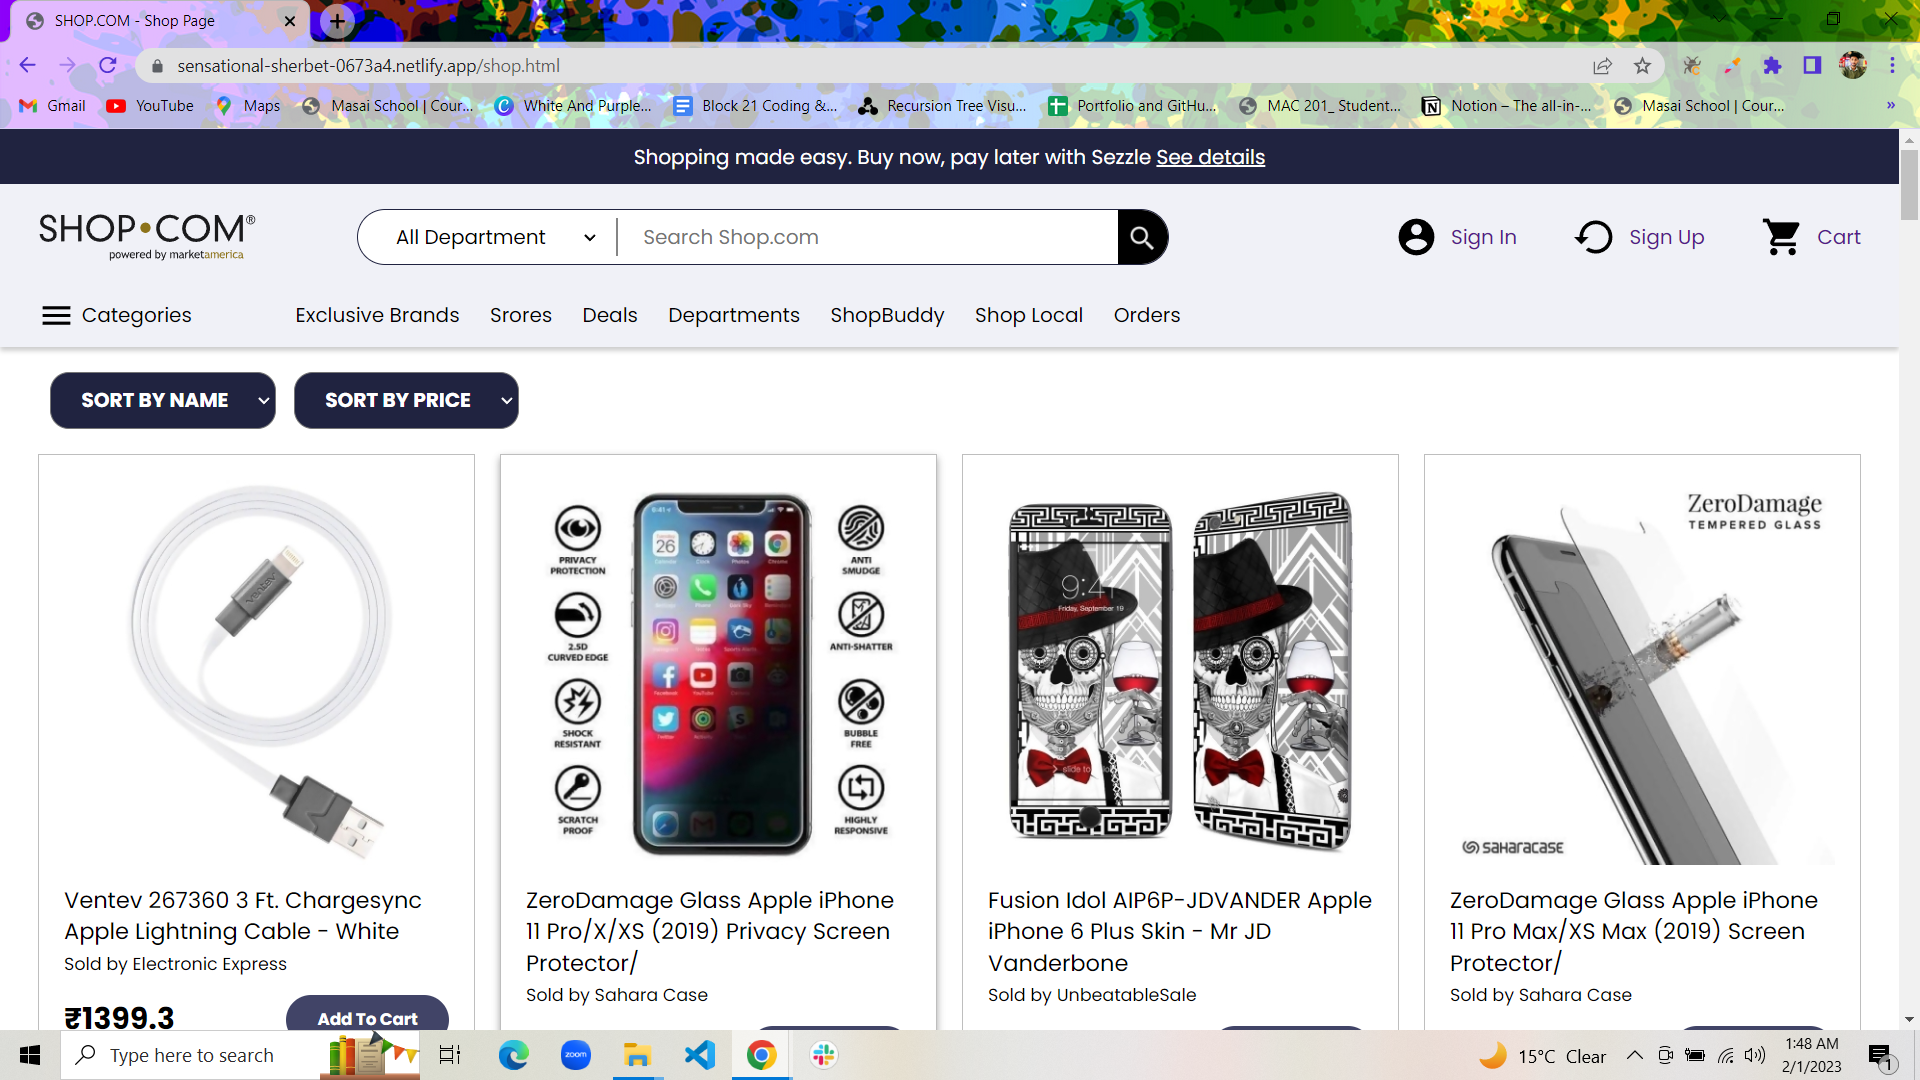Go back with the browser back arrow

tap(27, 65)
